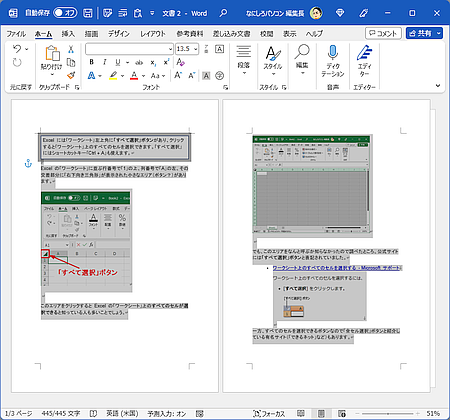Click the Cut scissors icon
This screenshot has width=450, height=420.
pyautogui.click(x=71, y=49)
